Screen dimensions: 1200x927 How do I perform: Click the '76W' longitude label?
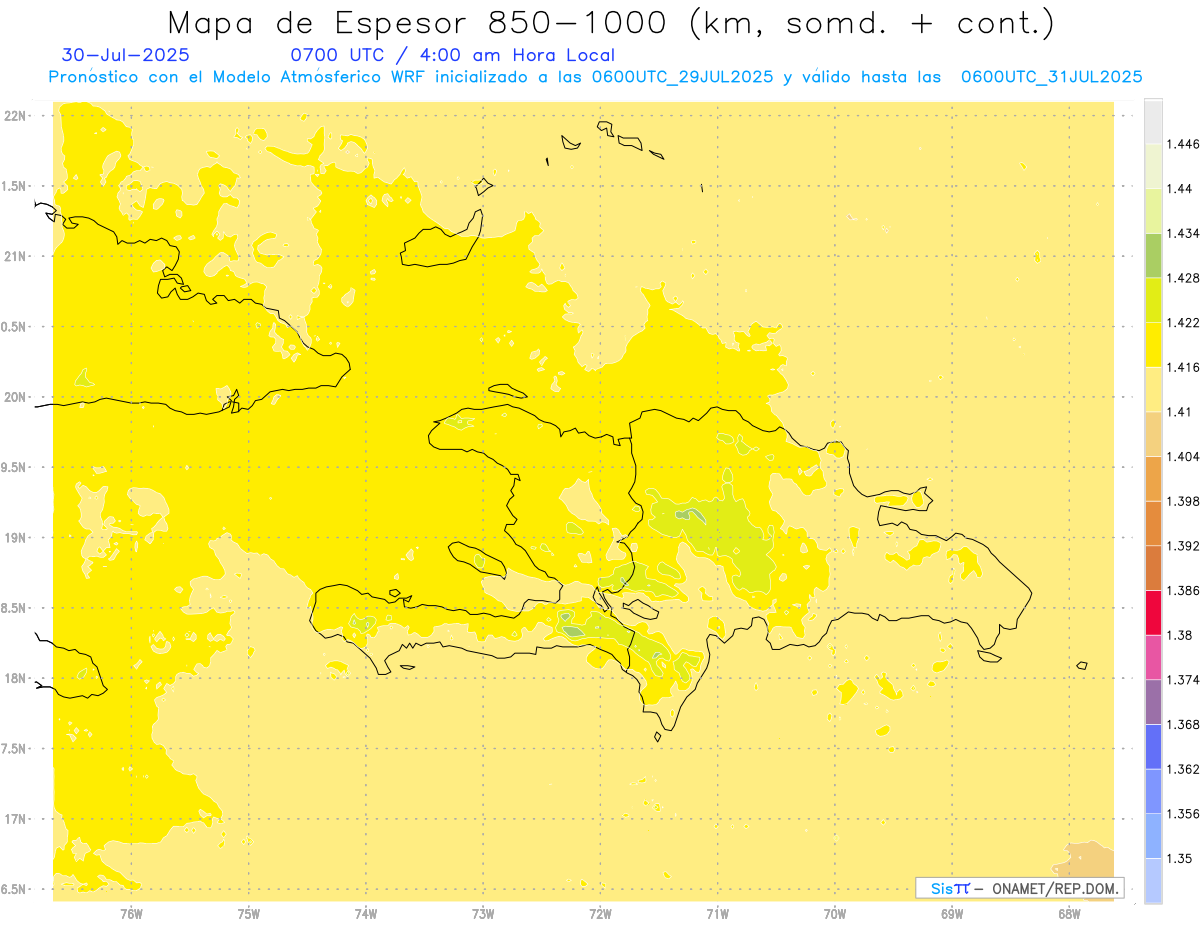[x=131, y=913]
